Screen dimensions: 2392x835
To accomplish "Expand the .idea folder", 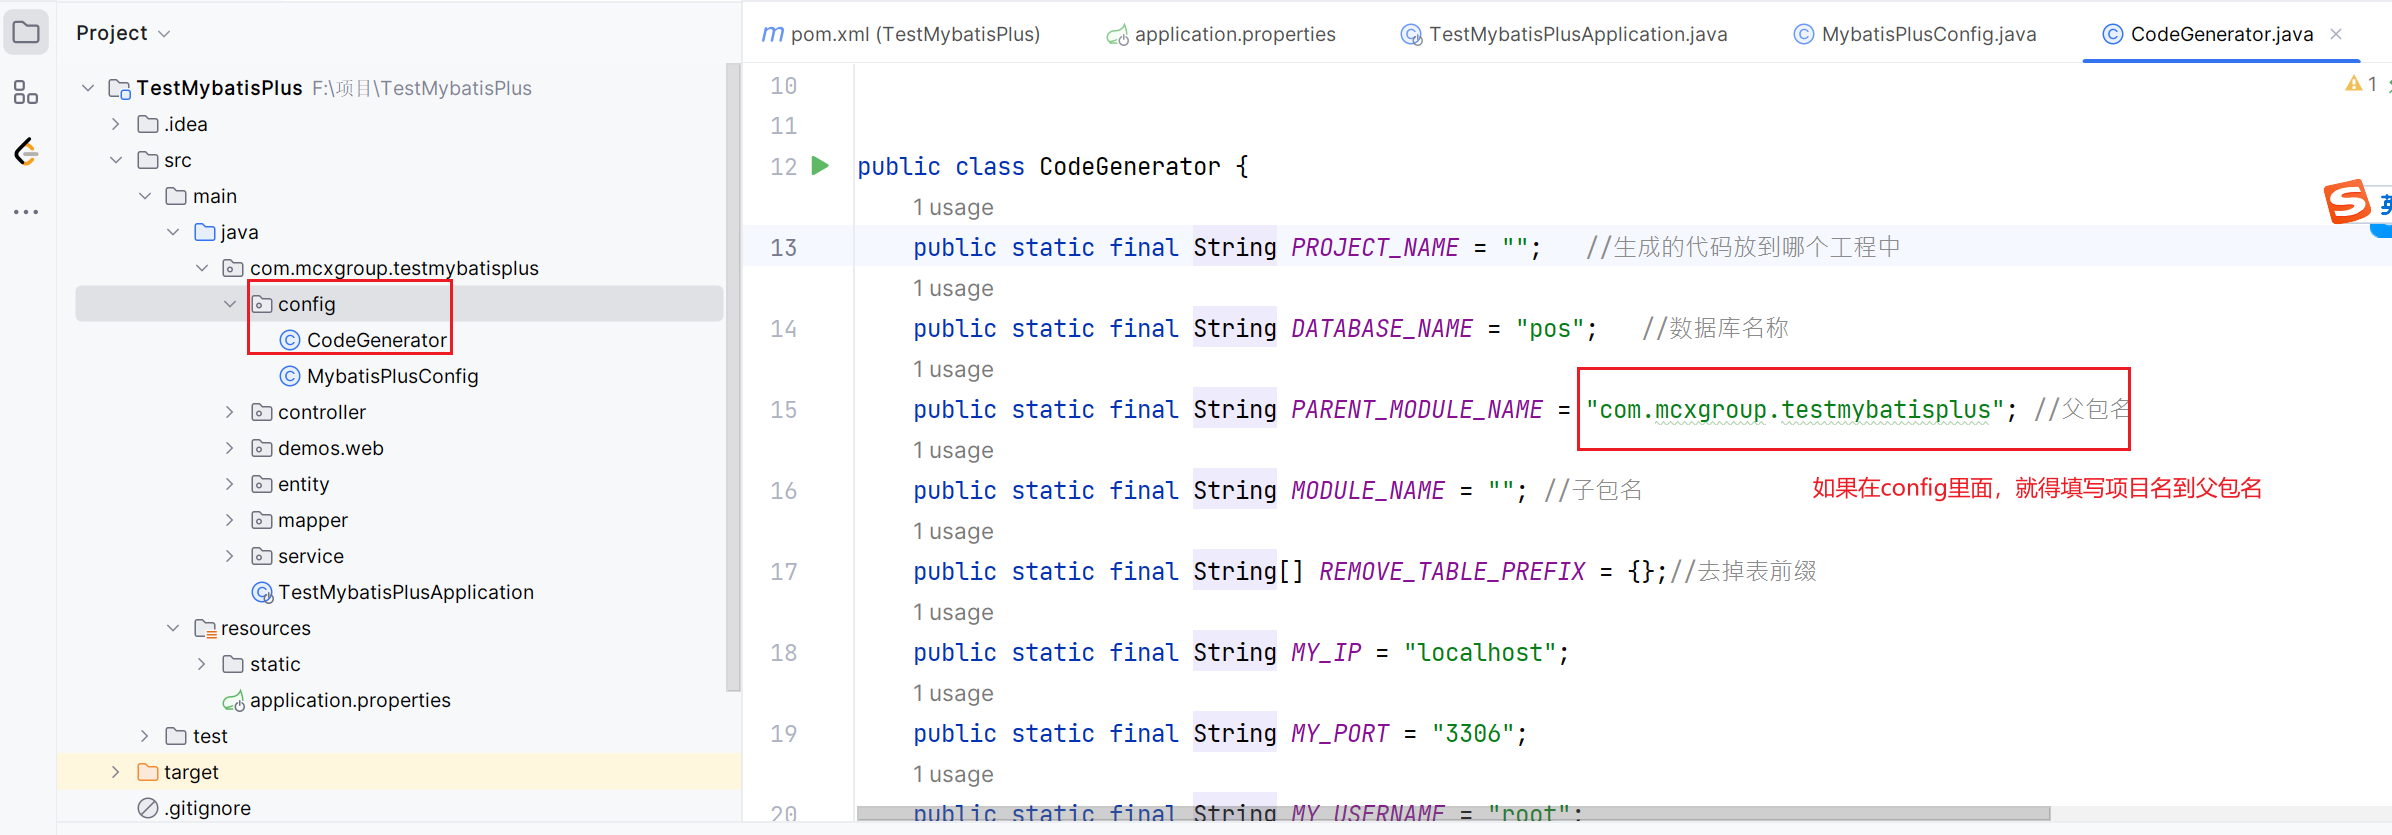I will pyautogui.click(x=116, y=124).
